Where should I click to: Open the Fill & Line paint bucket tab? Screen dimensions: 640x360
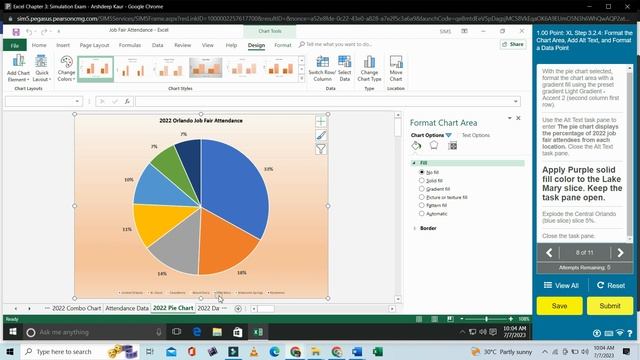click(416, 145)
